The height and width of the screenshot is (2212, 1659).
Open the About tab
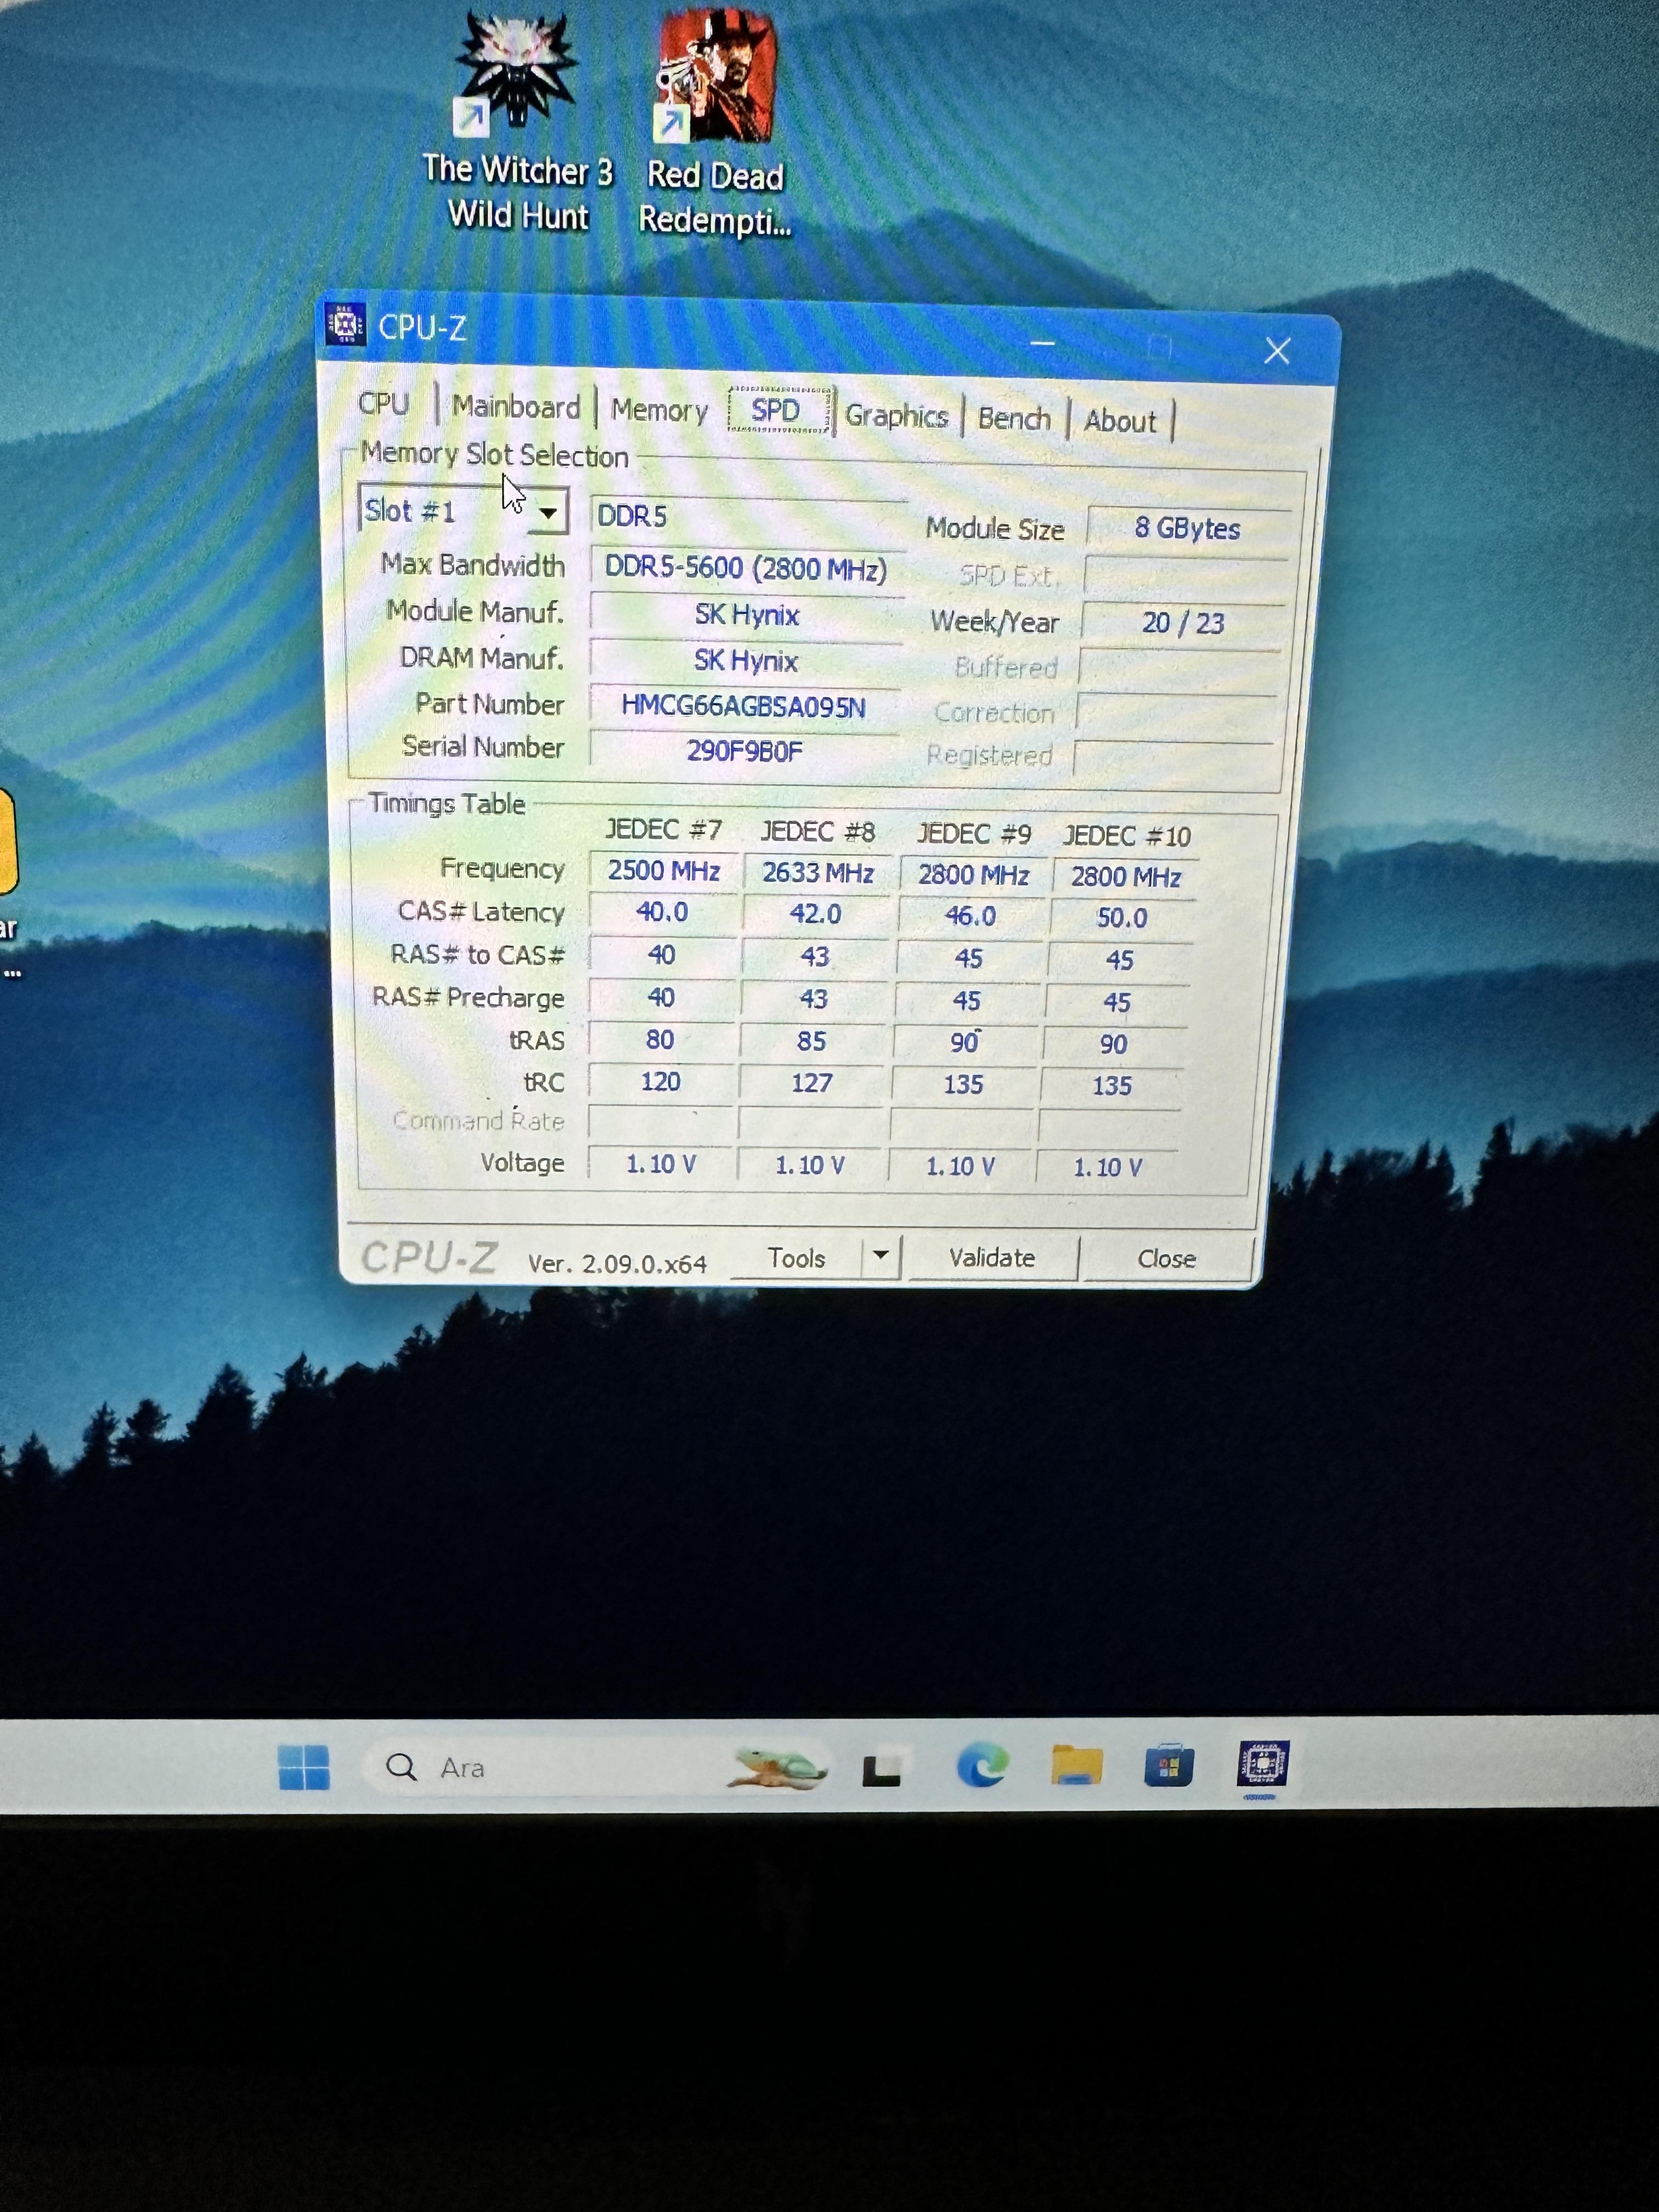tap(1120, 421)
